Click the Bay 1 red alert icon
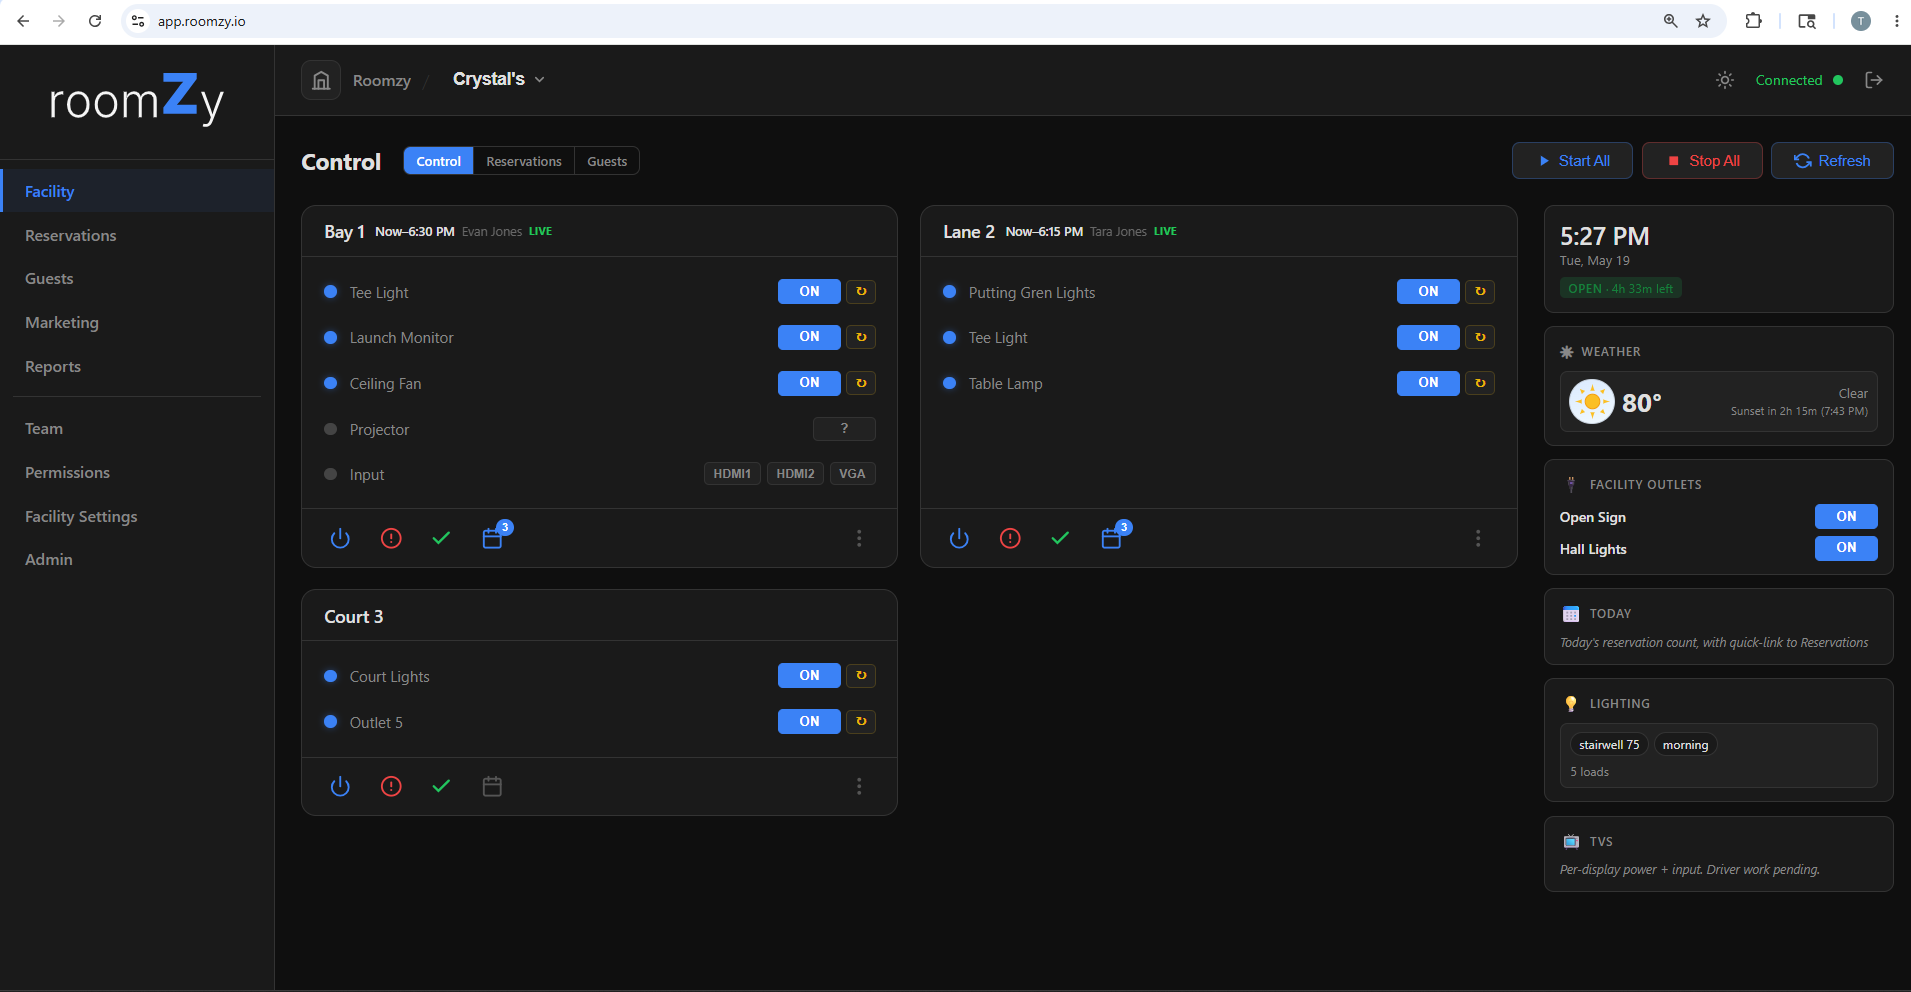This screenshot has width=1911, height=992. click(391, 538)
